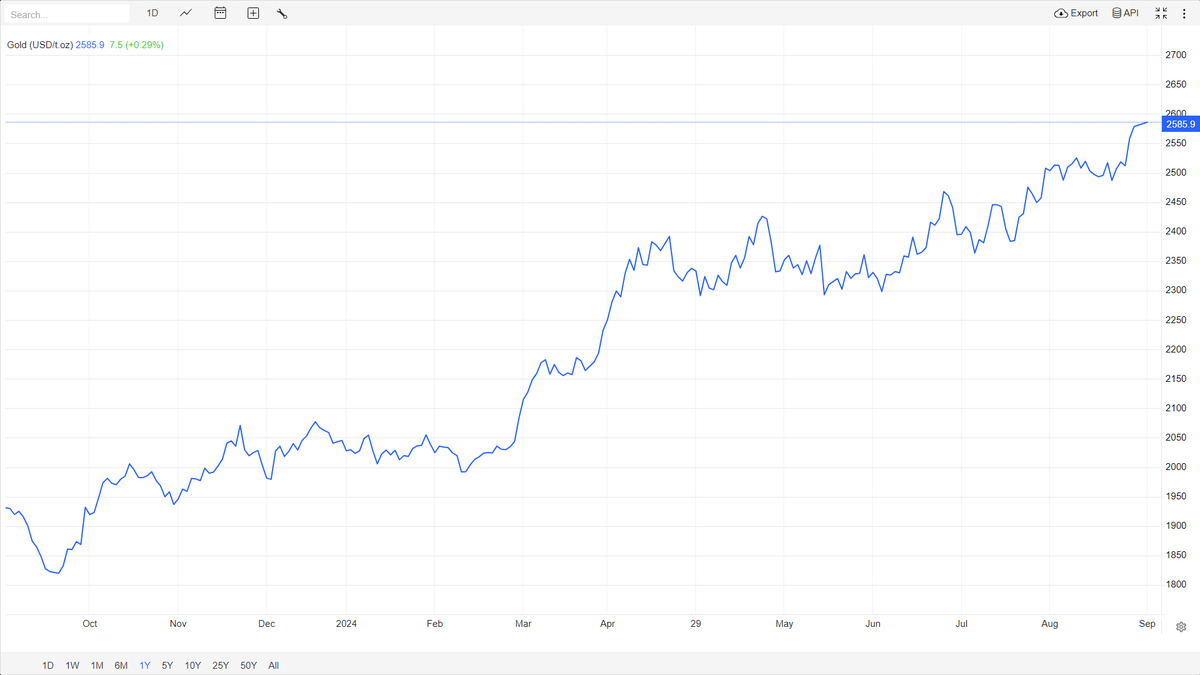This screenshot has width=1200, height=675.
Task: Switch to the 10Y time range
Action: (x=193, y=665)
